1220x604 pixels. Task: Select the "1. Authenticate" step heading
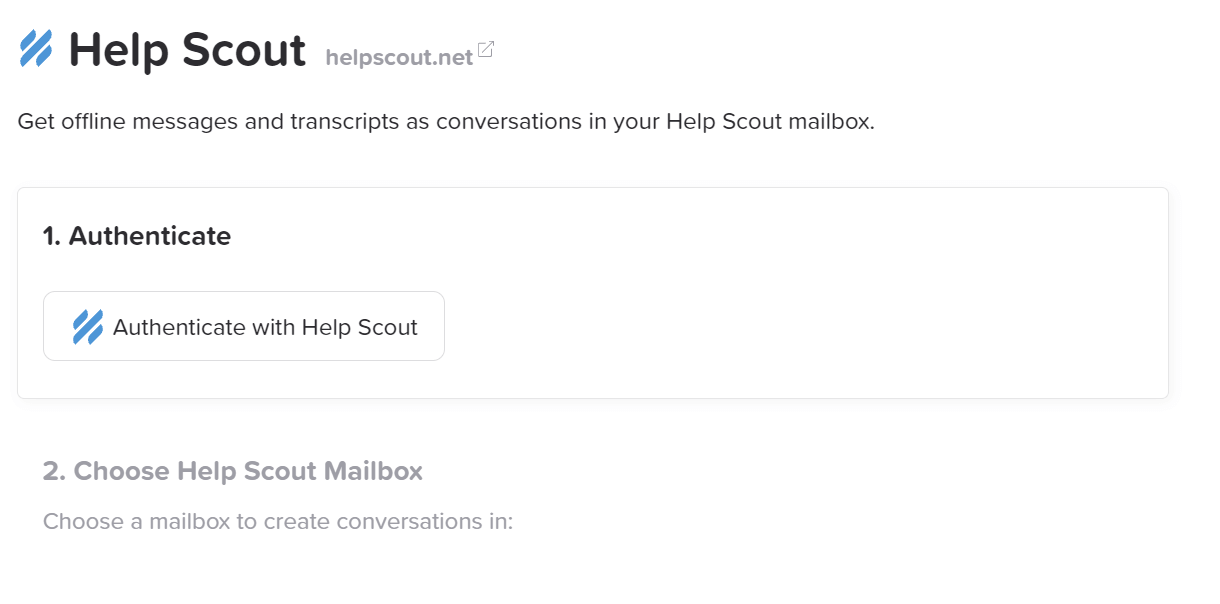click(137, 236)
